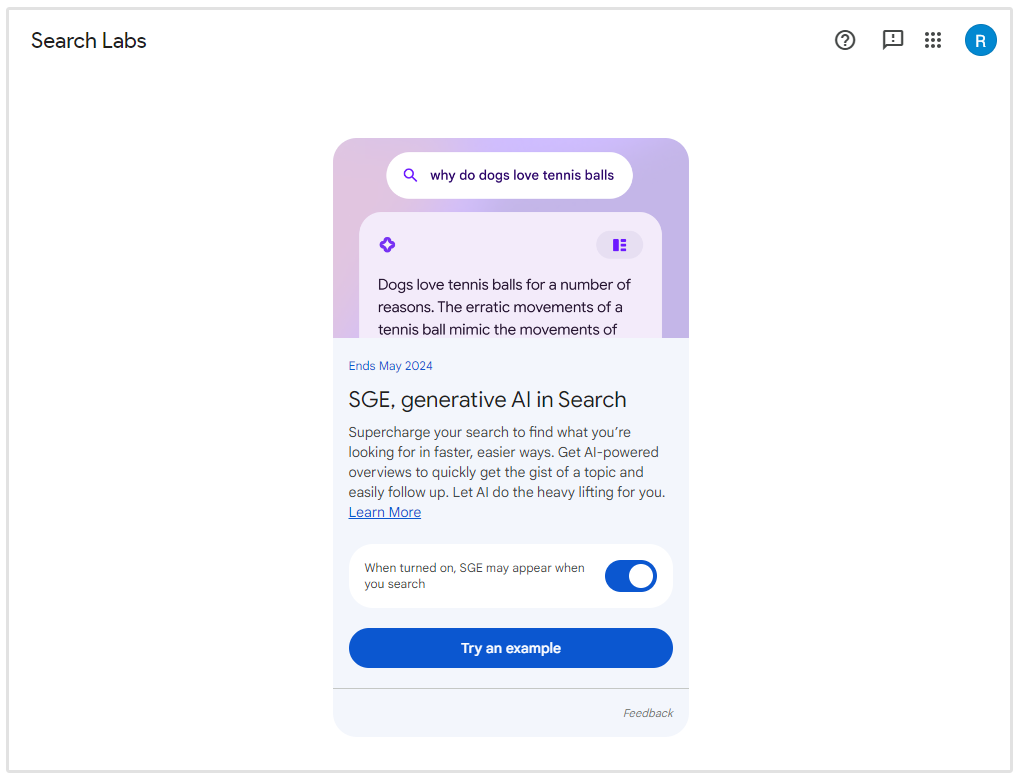Click the purple generative AI sparkle icon
This screenshot has width=1020, height=780.
coord(388,245)
